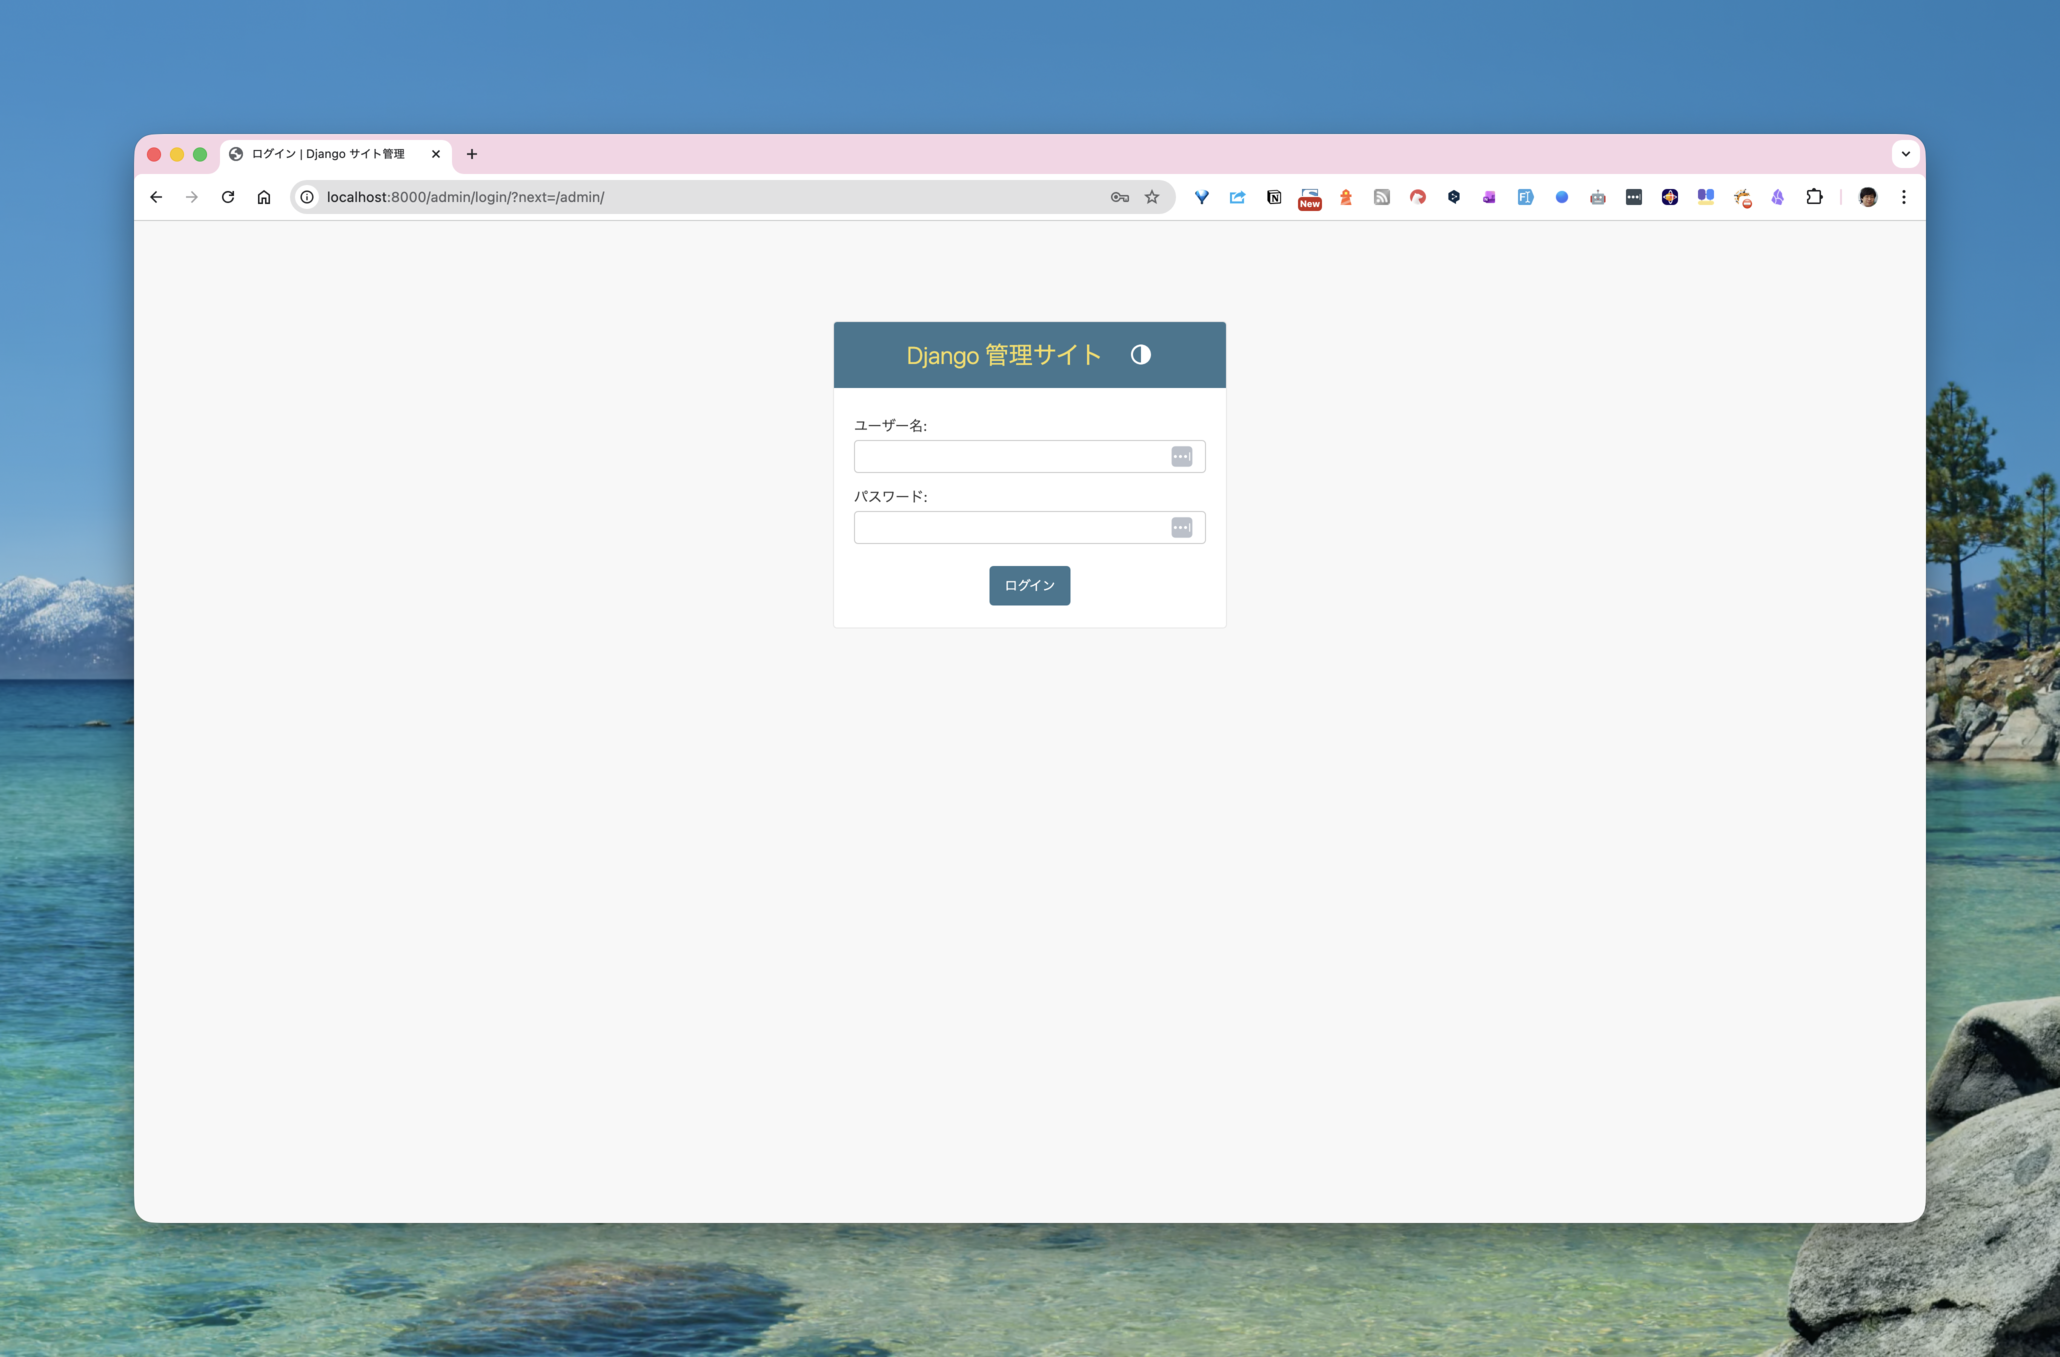Go forward with the browser forward arrow
This screenshot has width=2060, height=1357.
coord(192,197)
